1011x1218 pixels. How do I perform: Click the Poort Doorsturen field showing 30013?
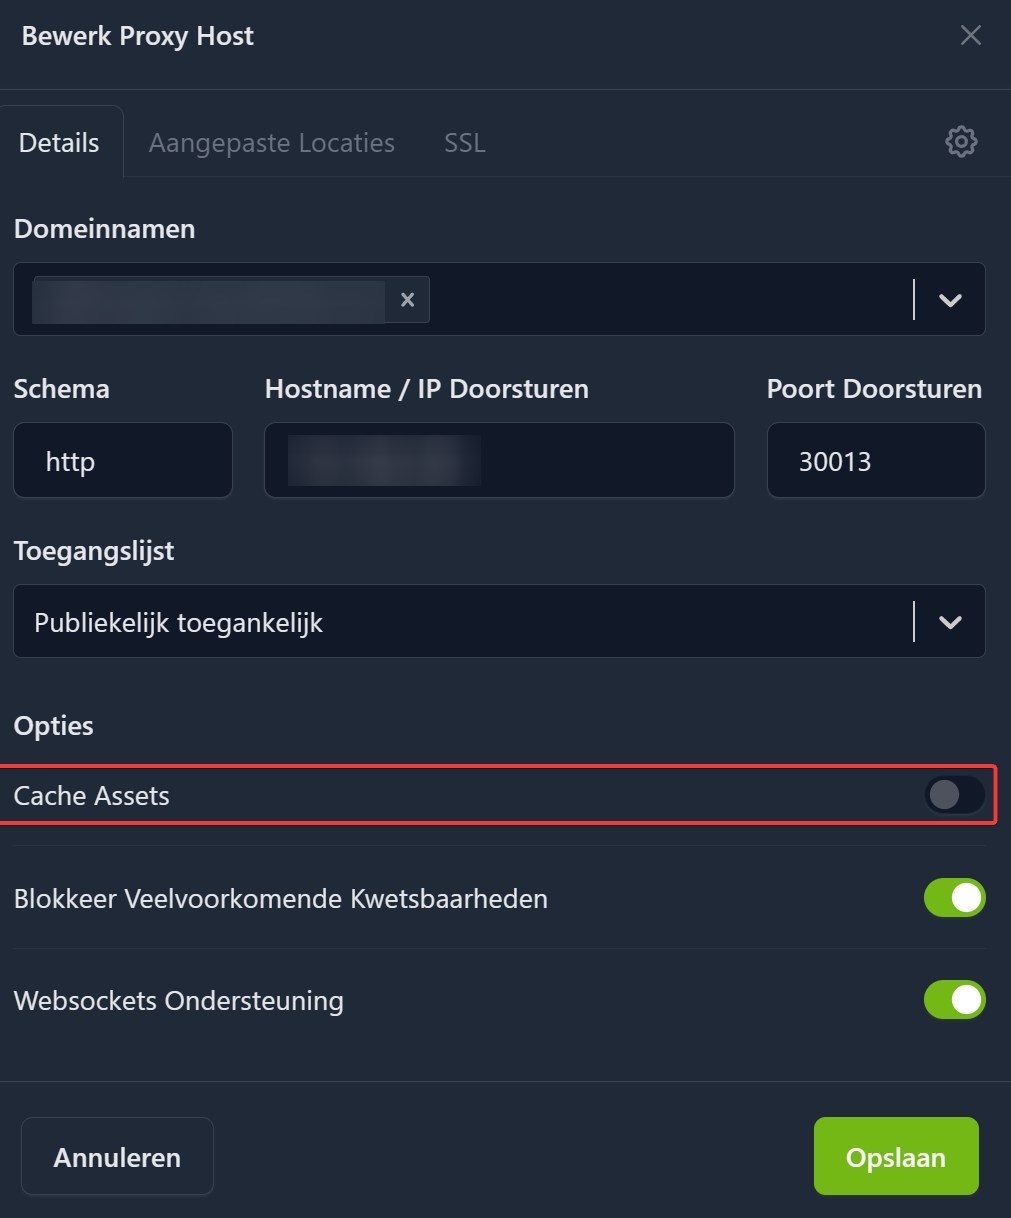875,461
